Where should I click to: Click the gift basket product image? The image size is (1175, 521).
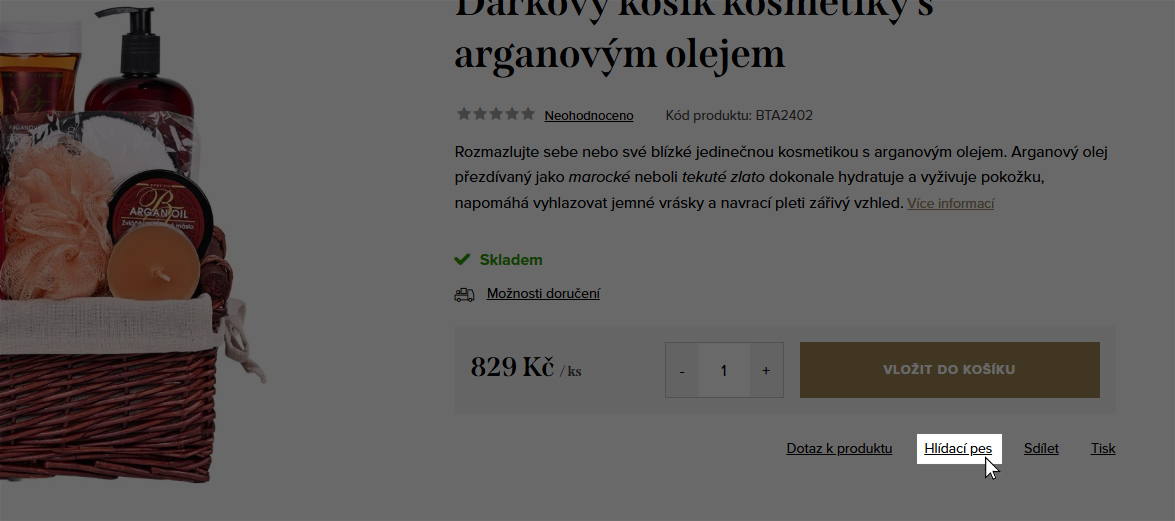[x=127, y=240]
